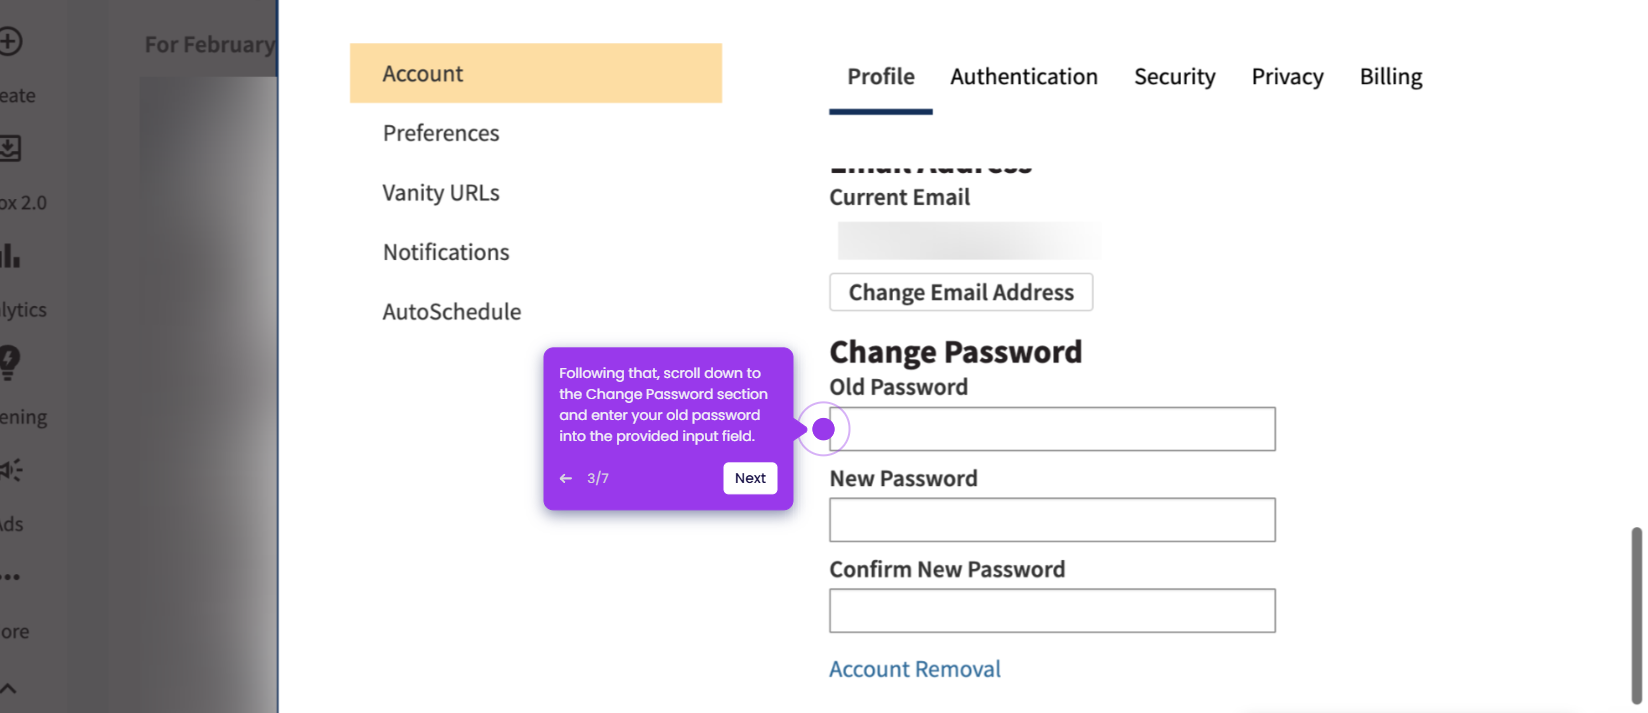The image size is (1648, 713).
Task: Click the back arrow in tutorial tooltip
Action: click(566, 479)
